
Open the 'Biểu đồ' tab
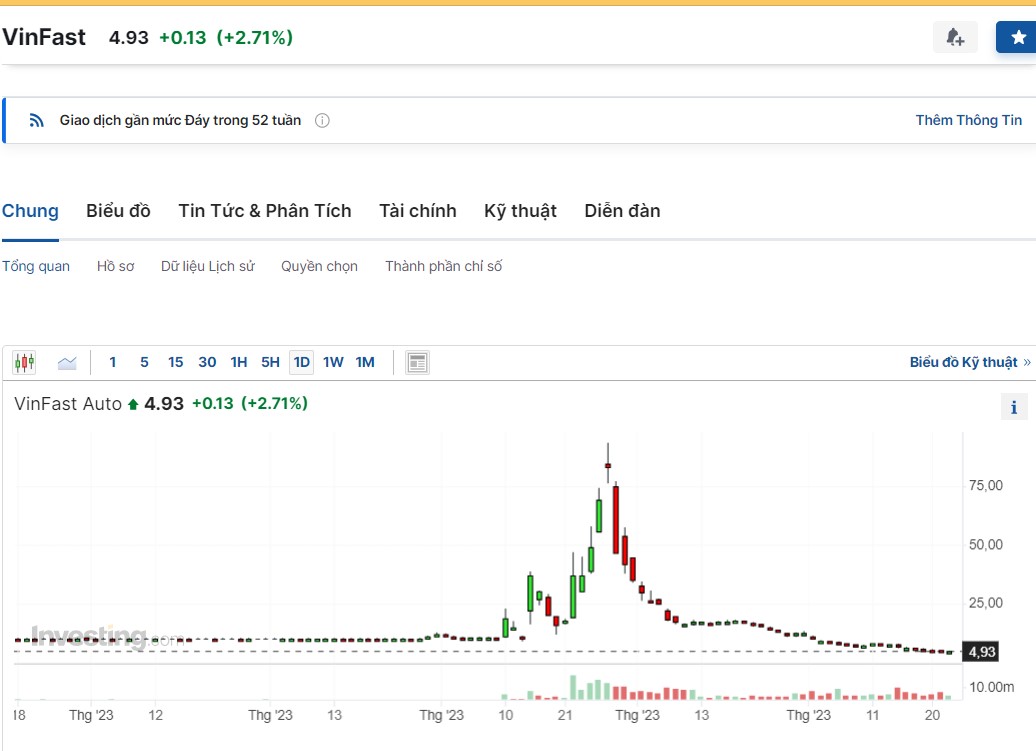[x=118, y=211]
